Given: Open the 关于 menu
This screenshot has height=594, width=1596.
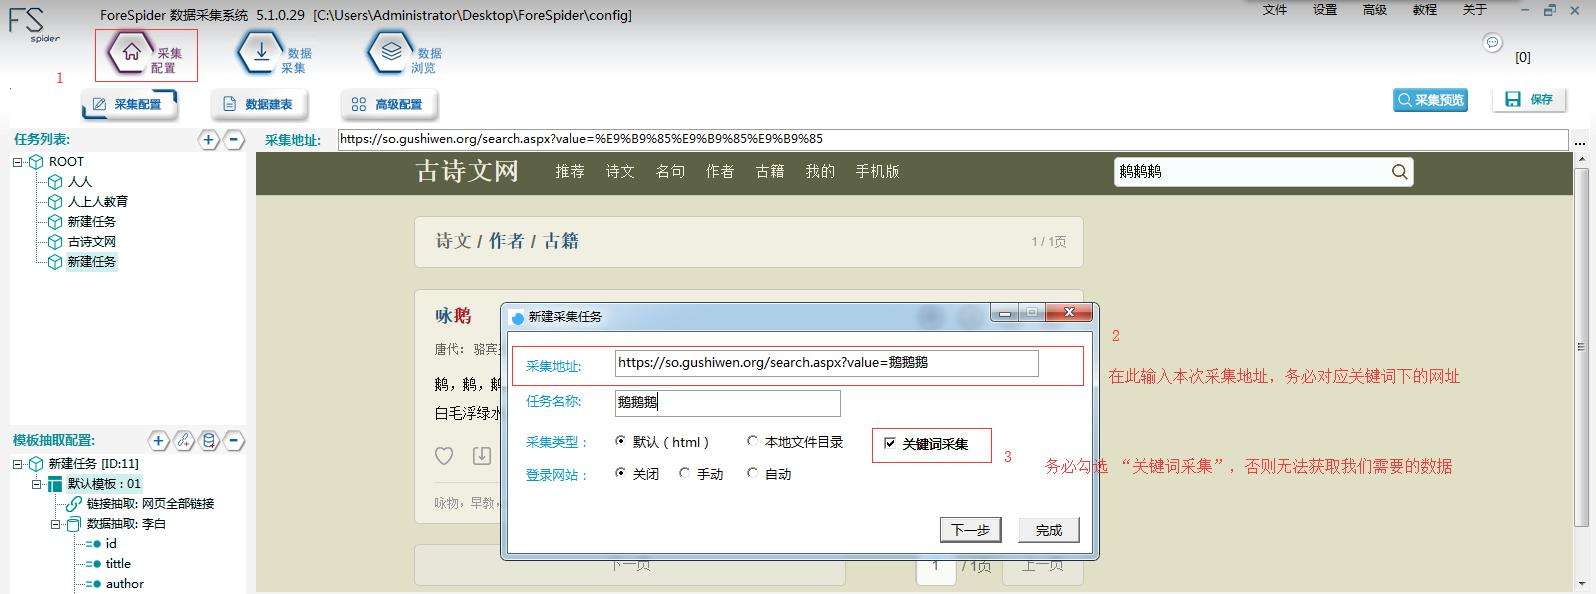Looking at the screenshot, I should click(x=1475, y=10).
